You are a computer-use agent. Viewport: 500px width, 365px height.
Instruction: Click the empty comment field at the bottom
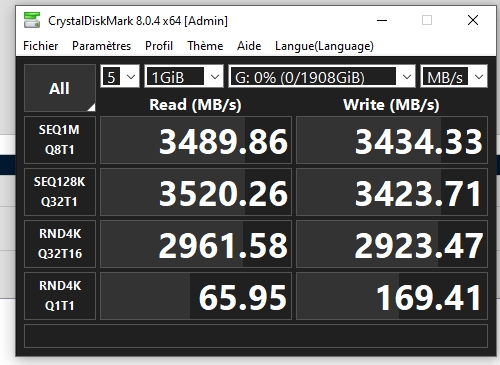coord(256,336)
